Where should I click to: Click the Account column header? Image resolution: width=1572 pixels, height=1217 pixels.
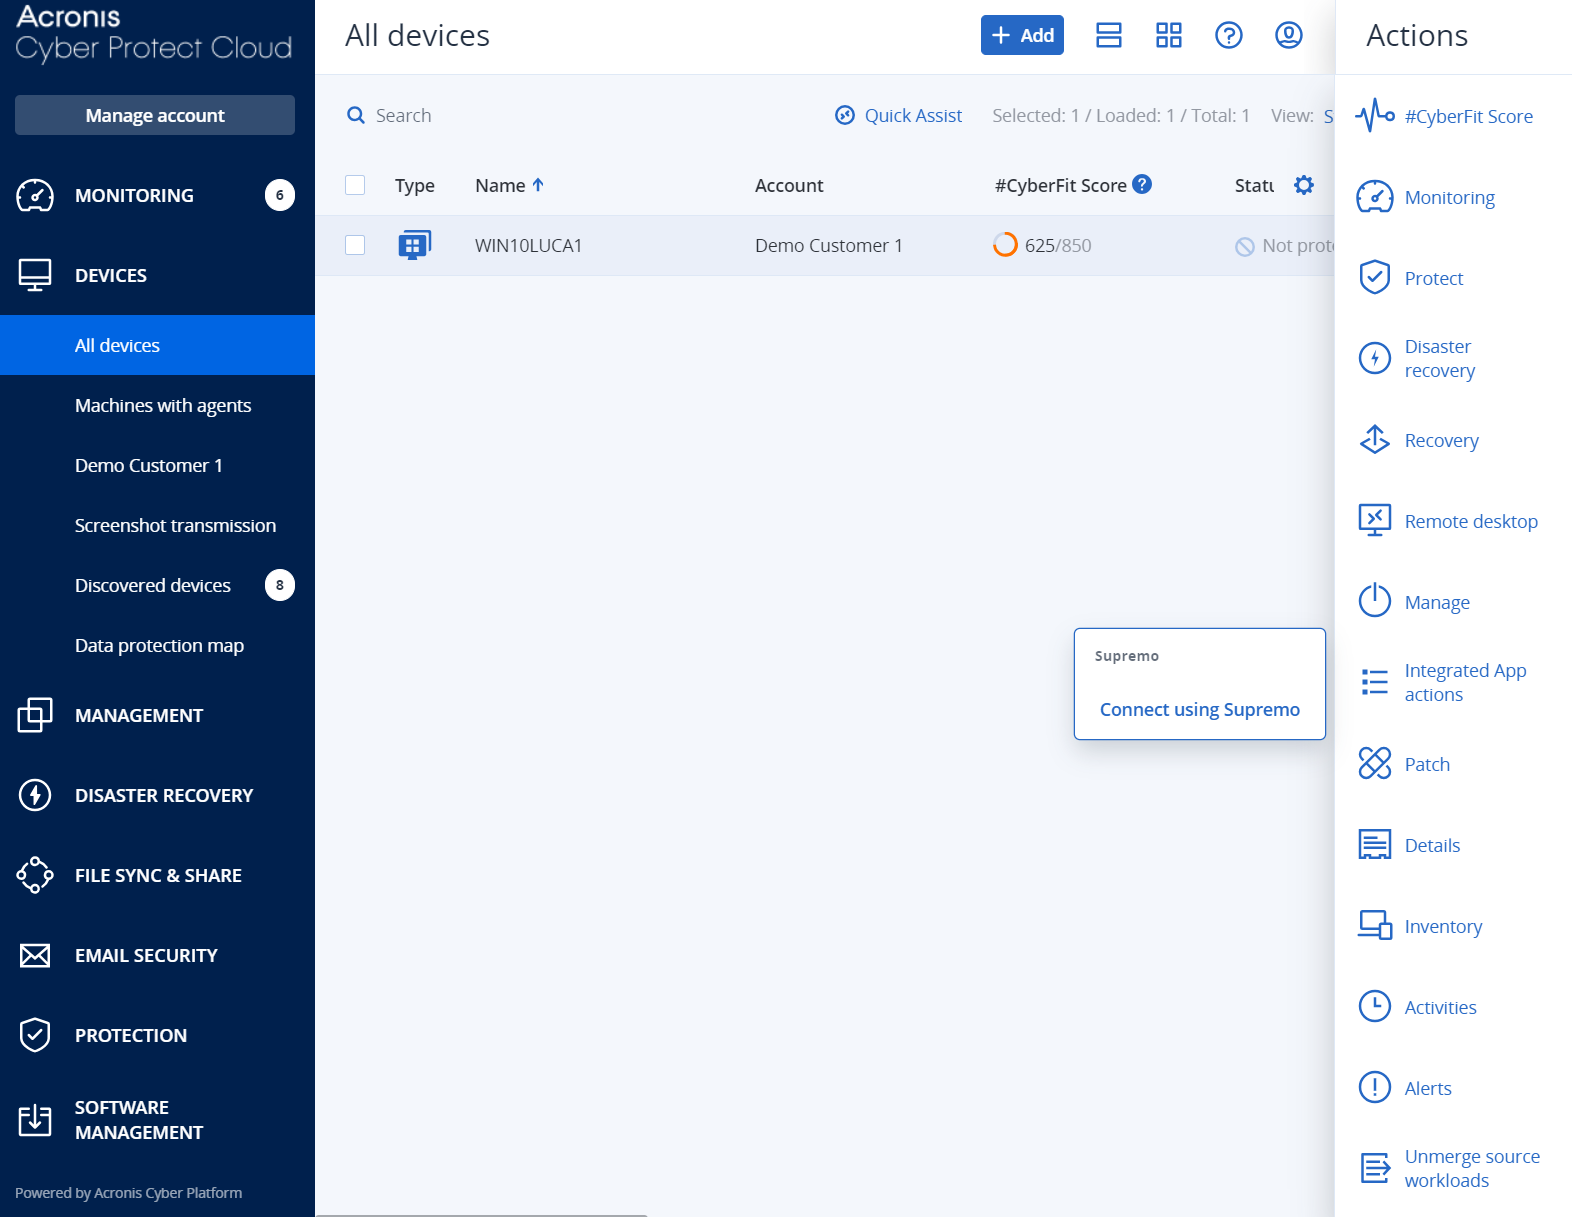[x=789, y=185]
